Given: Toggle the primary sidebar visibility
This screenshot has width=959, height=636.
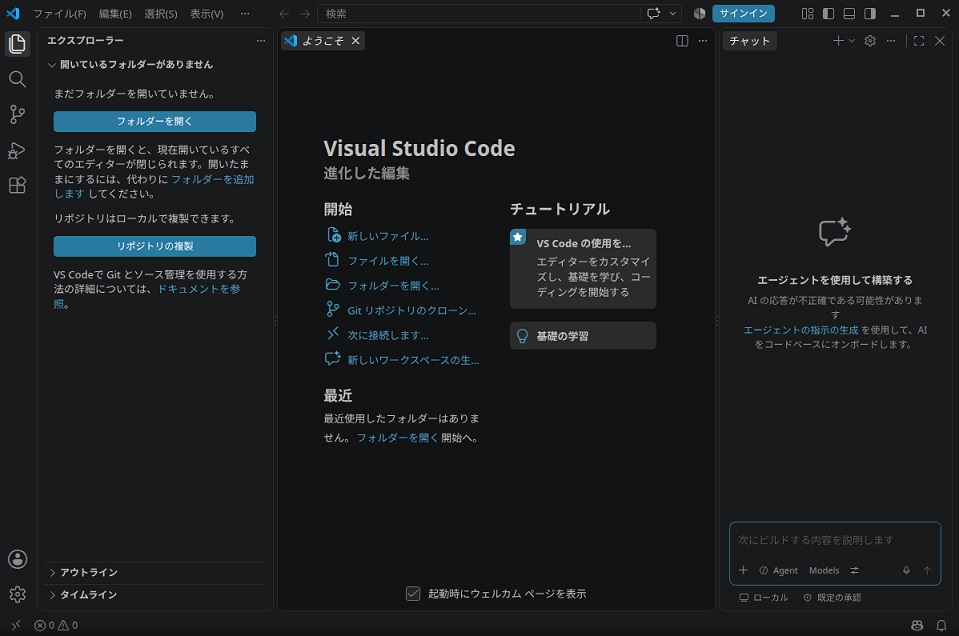Looking at the screenshot, I should [828, 13].
